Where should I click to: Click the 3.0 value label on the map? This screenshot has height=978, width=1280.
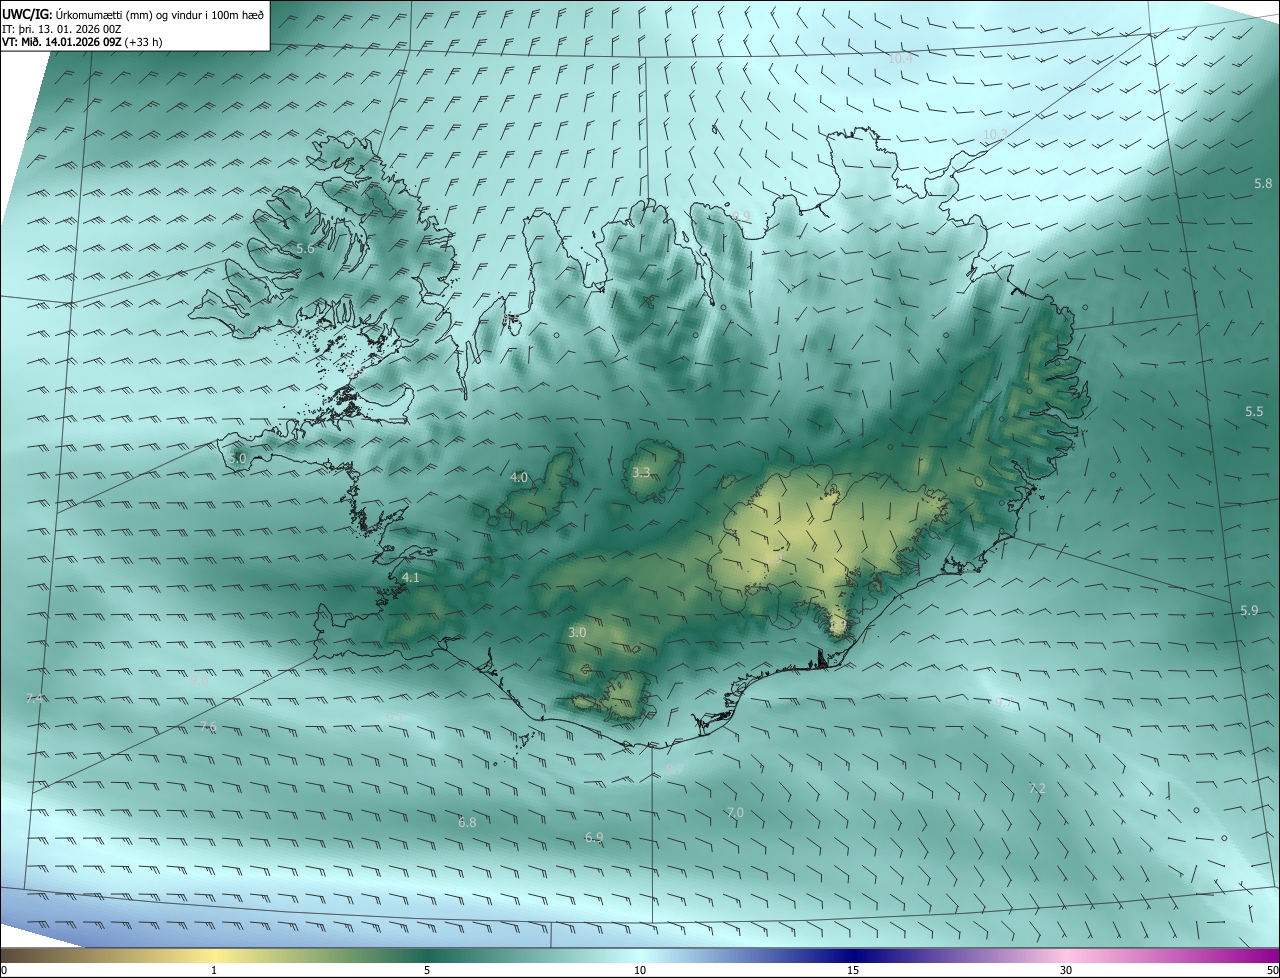tap(577, 633)
